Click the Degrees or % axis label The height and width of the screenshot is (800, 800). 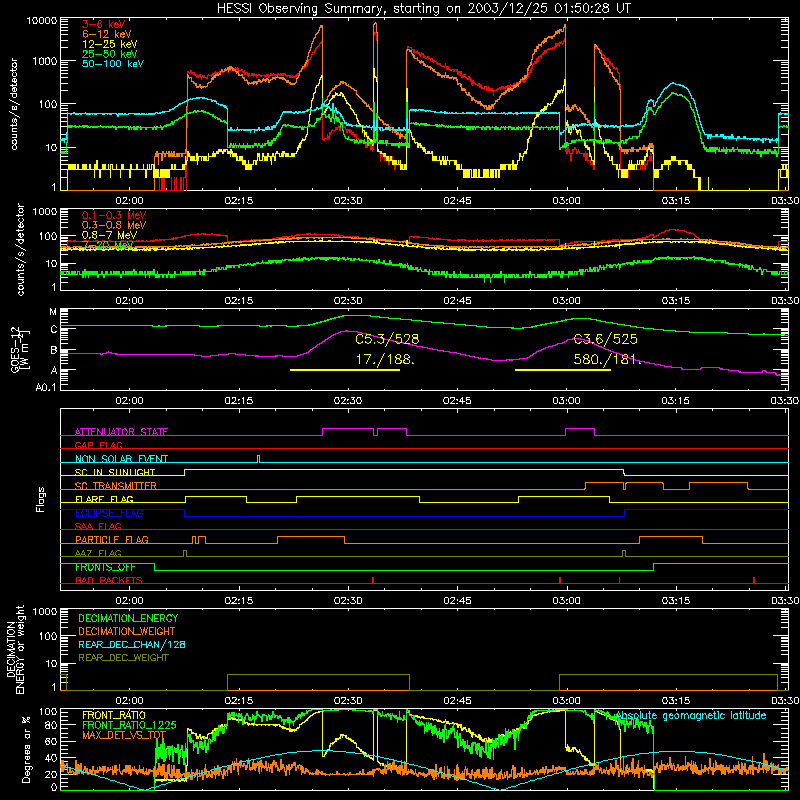click(26, 749)
